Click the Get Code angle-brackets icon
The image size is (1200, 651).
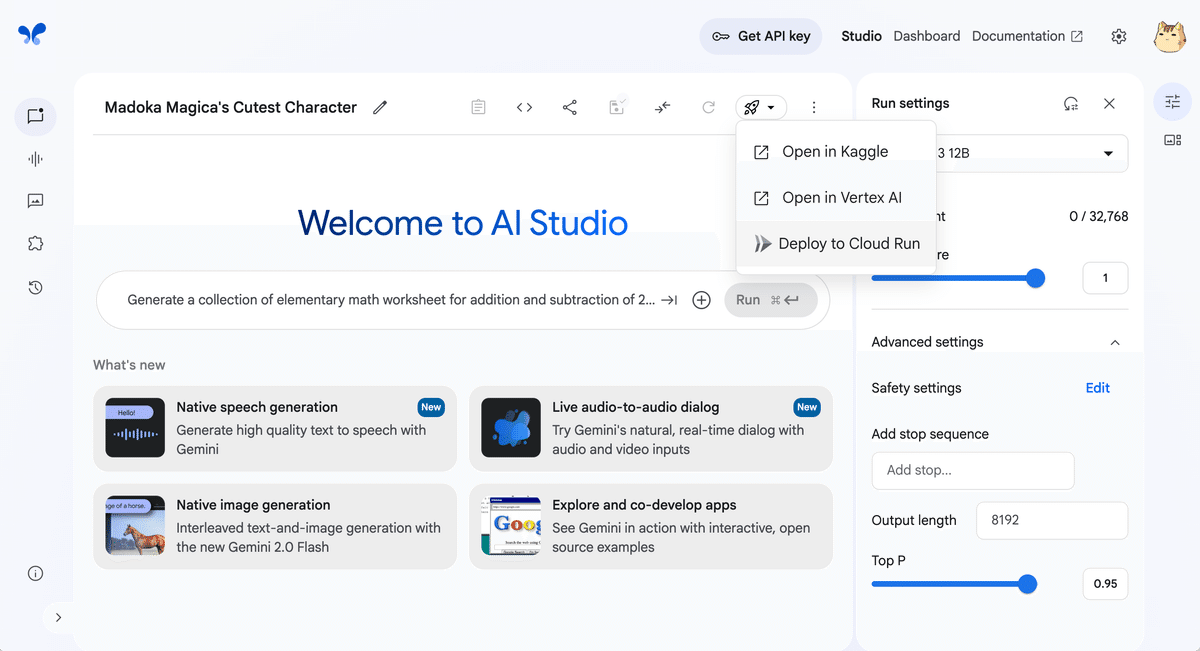[x=524, y=106]
